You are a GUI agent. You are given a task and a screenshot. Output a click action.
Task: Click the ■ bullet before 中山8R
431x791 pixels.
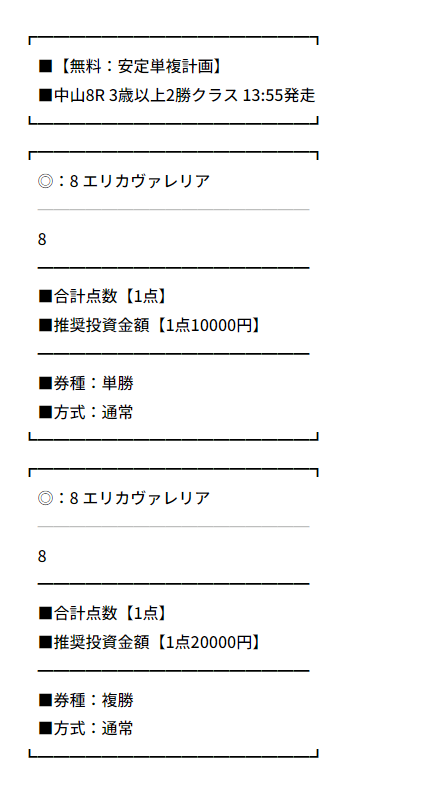[x=45, y=95]
